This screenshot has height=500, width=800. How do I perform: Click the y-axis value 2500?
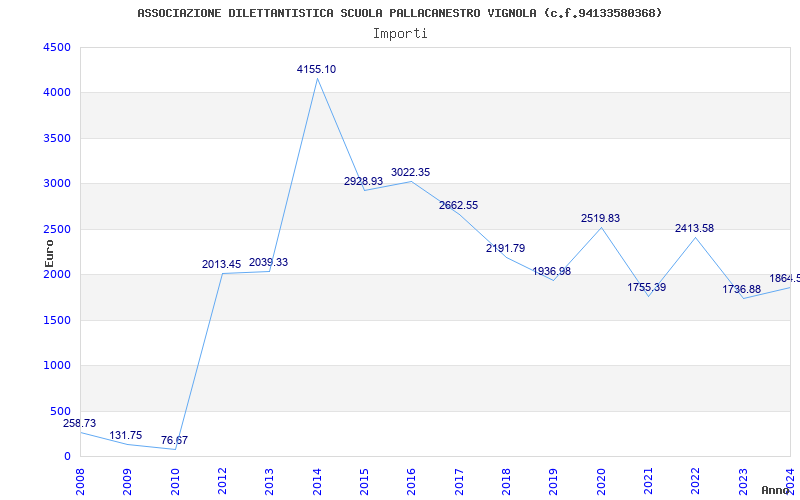click(x=57, y=230)
